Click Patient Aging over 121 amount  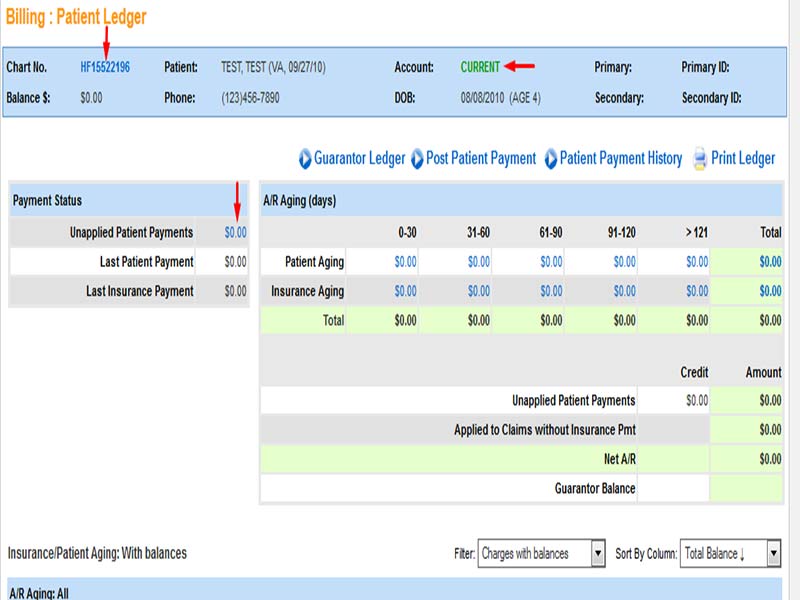(x=697, y=262)
